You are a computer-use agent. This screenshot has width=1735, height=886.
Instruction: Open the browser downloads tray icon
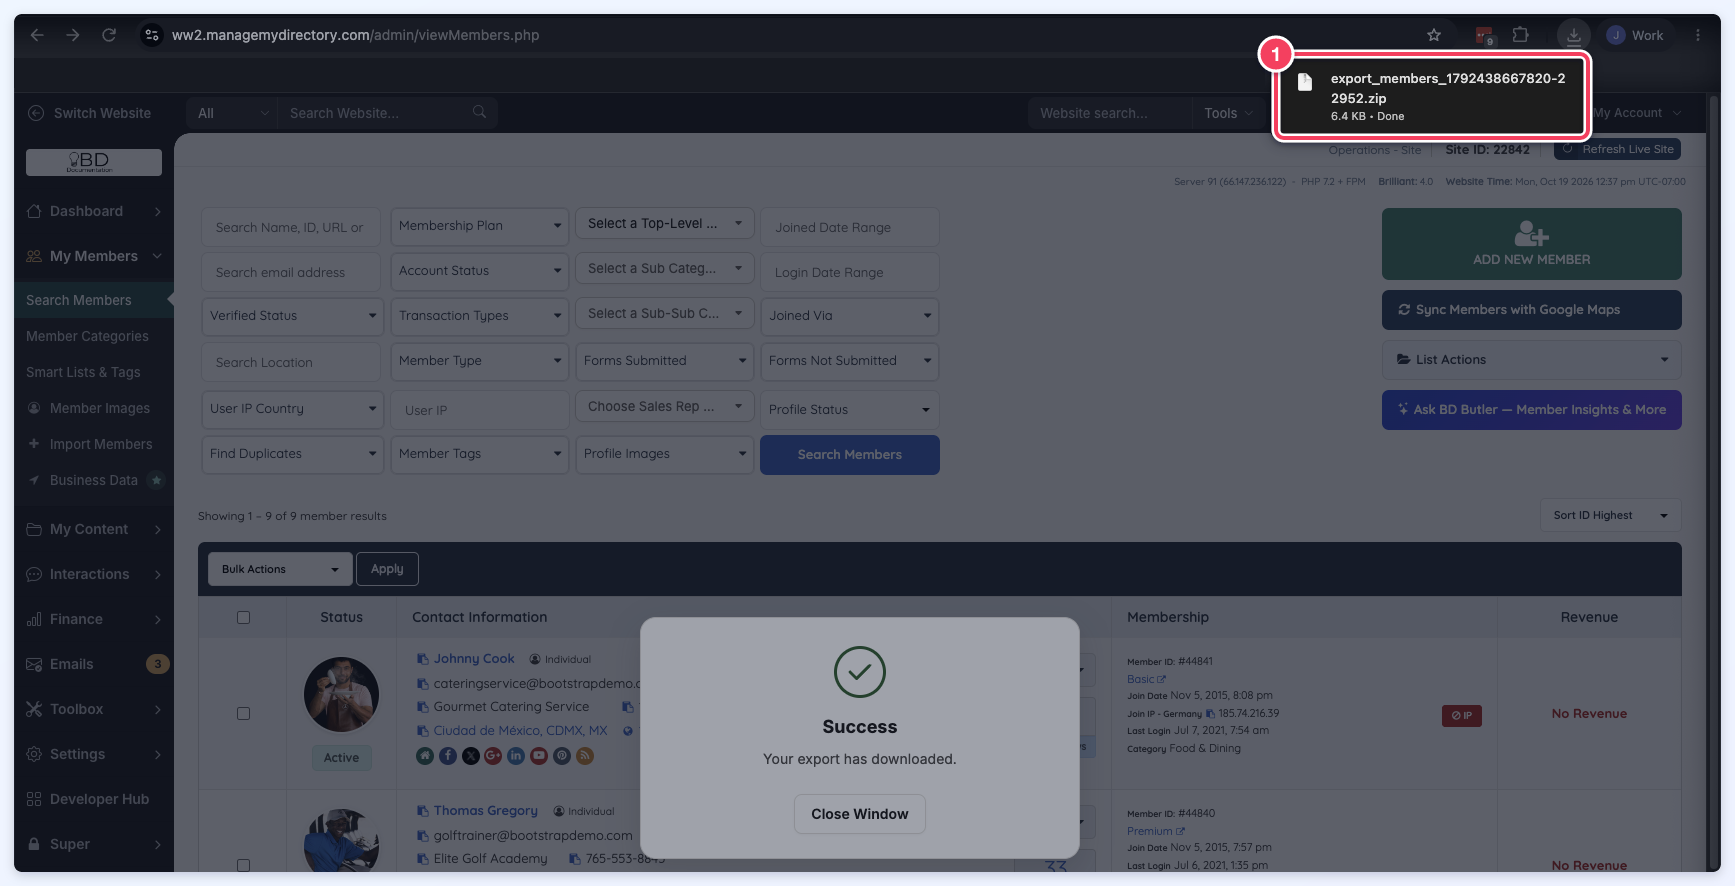coord(1573,35)
